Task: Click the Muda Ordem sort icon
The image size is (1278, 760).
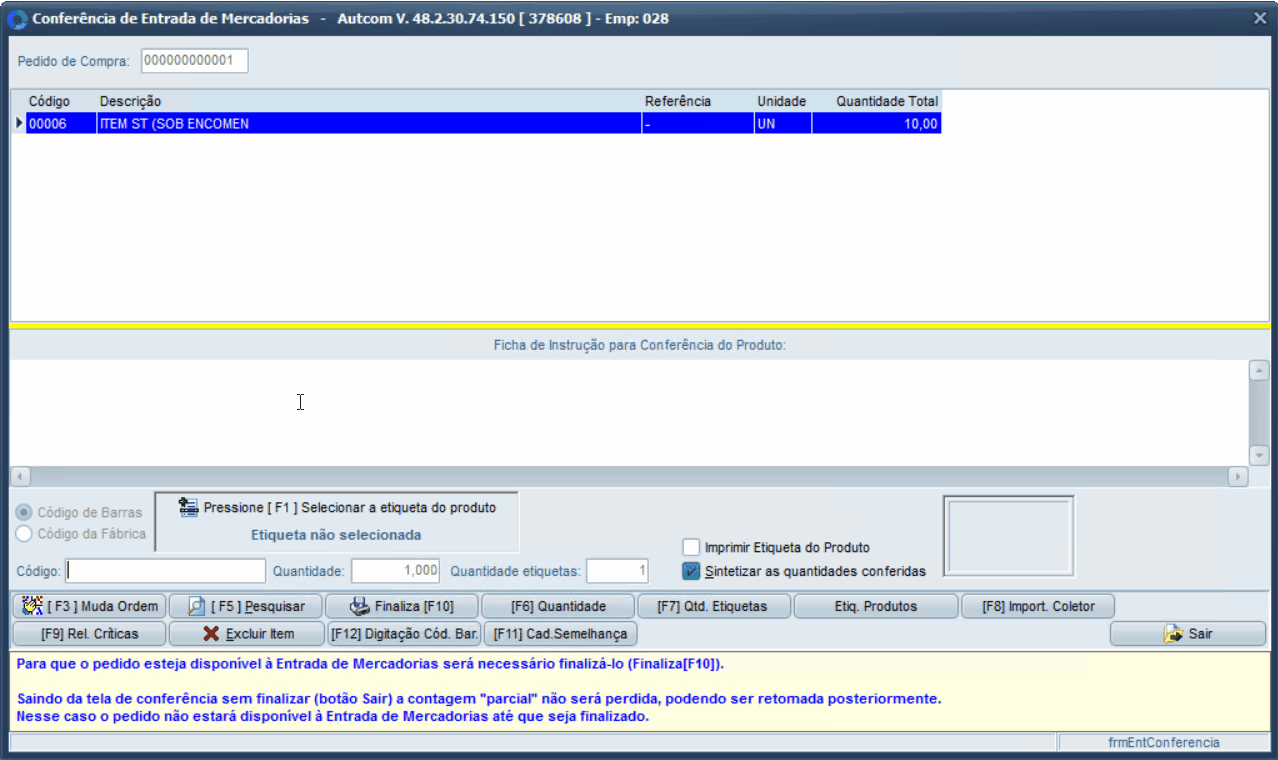Action: 32,606
